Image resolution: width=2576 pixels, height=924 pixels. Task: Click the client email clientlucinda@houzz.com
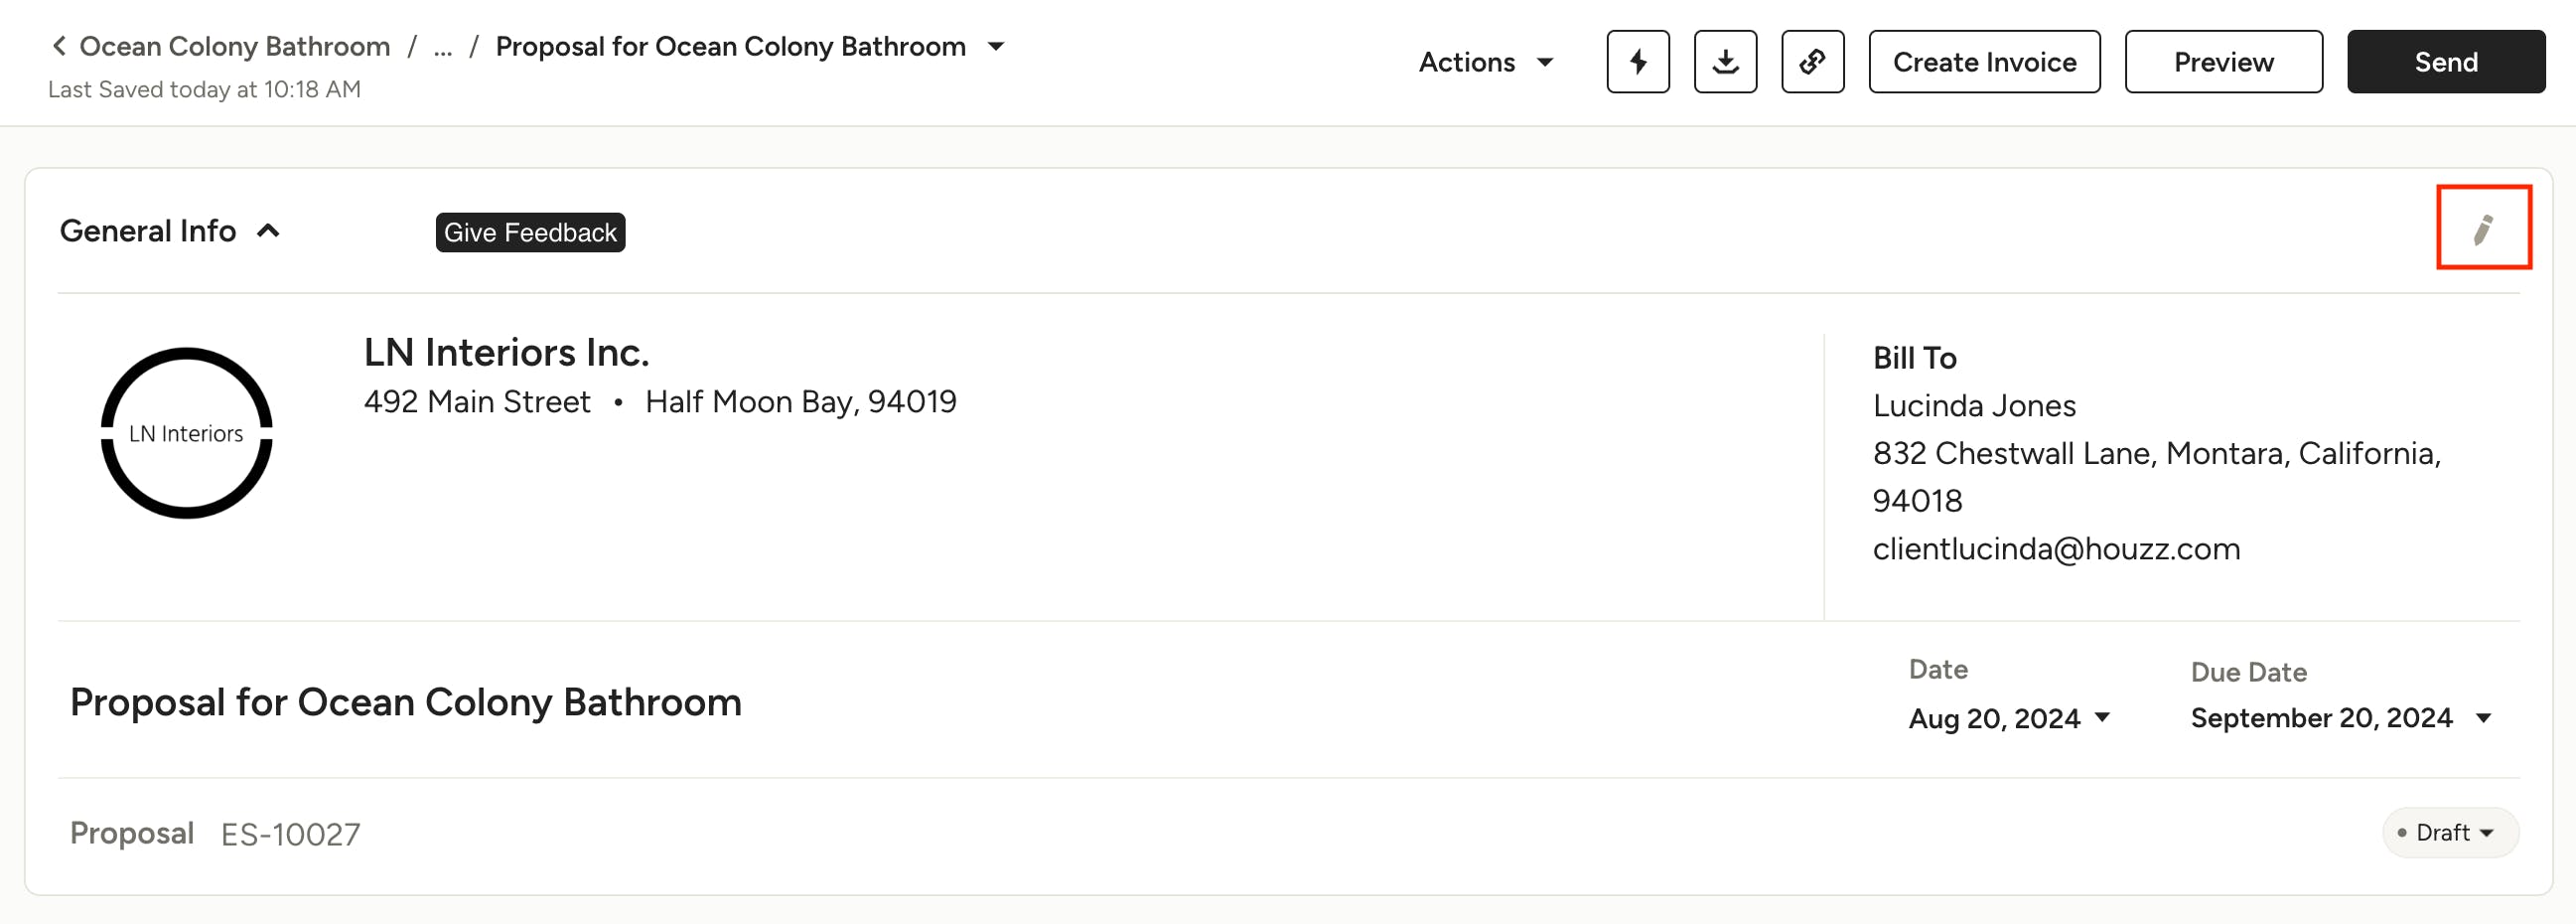pos(2055,549)
